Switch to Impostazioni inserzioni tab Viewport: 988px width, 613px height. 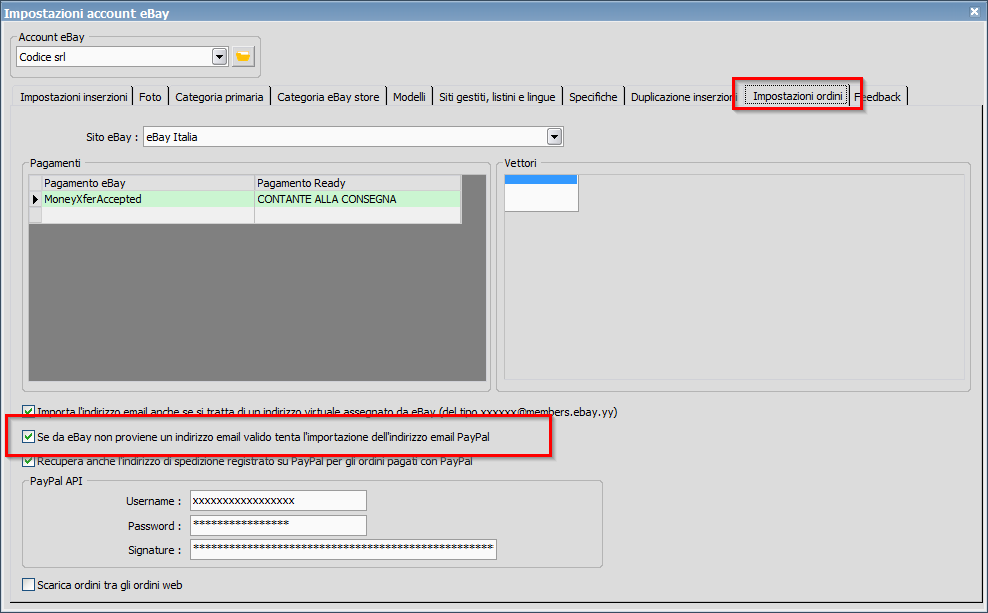pyautogui.click(x=74, y=97)
